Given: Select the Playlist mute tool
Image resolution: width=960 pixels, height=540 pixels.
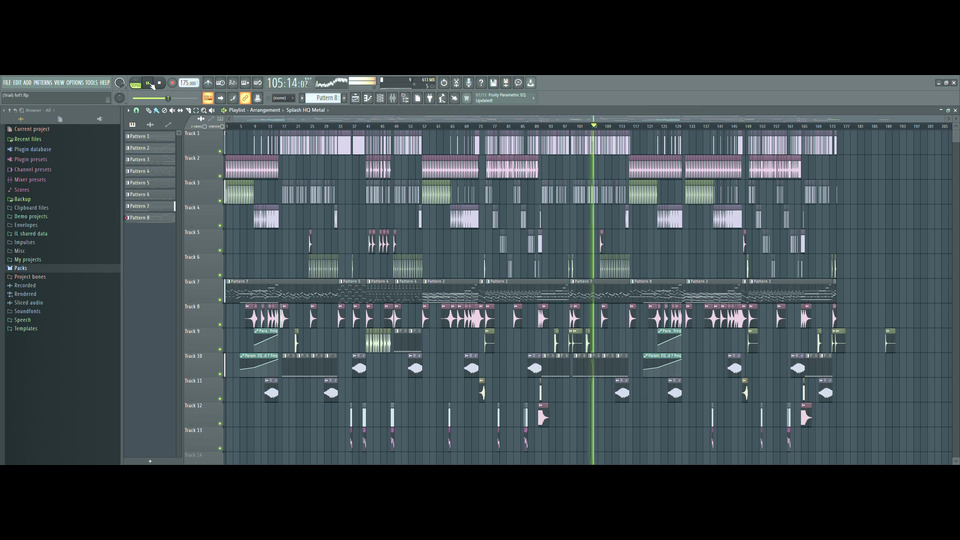Looking at the screenshot, I should point(172,110).
